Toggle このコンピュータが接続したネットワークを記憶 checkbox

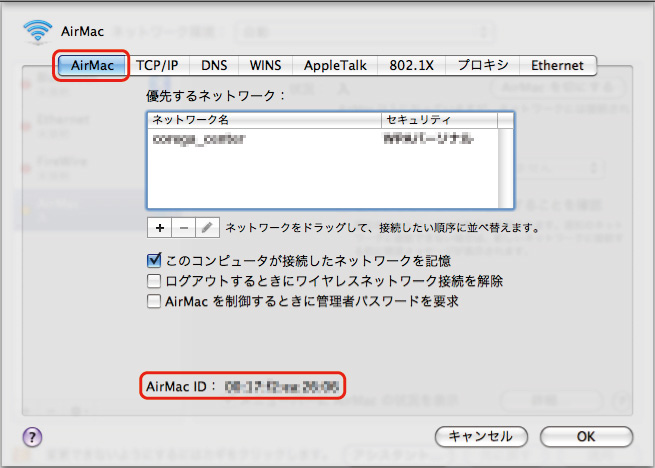pyautogui.click(x=154, y=260)
